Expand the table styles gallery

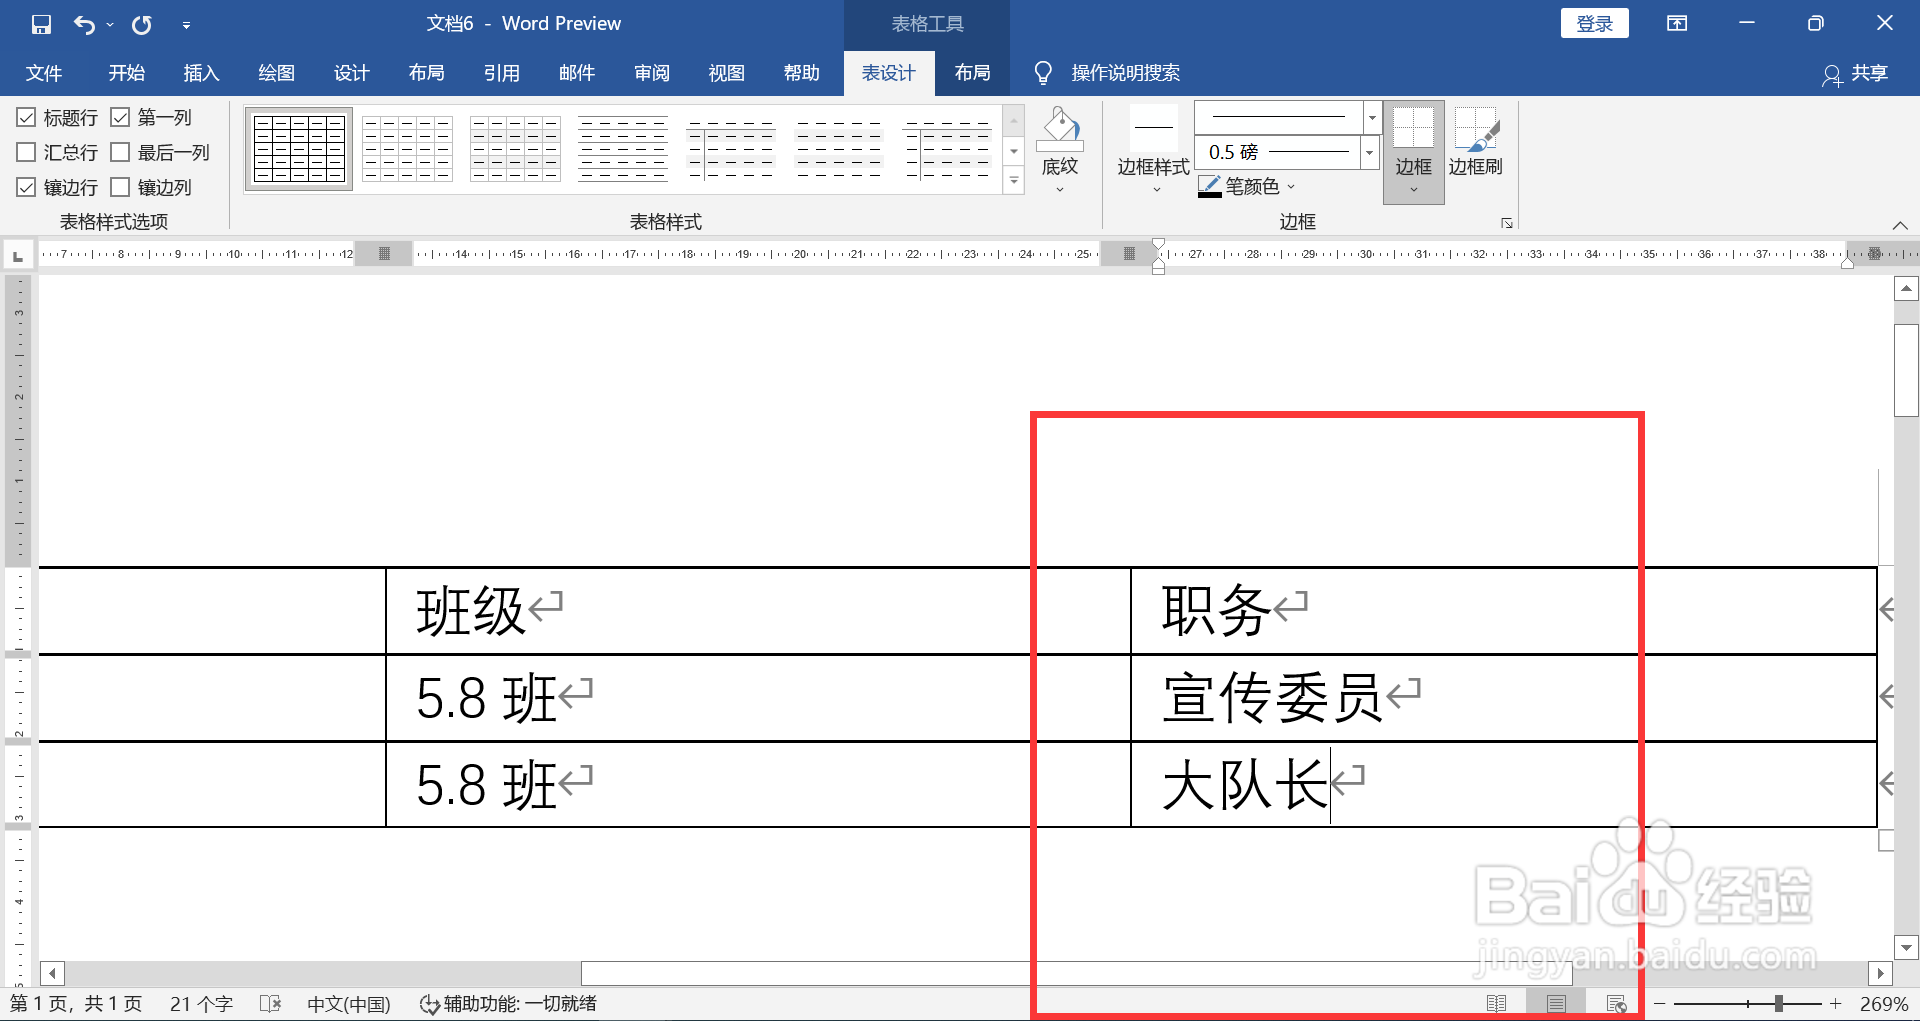[1013, 181]
